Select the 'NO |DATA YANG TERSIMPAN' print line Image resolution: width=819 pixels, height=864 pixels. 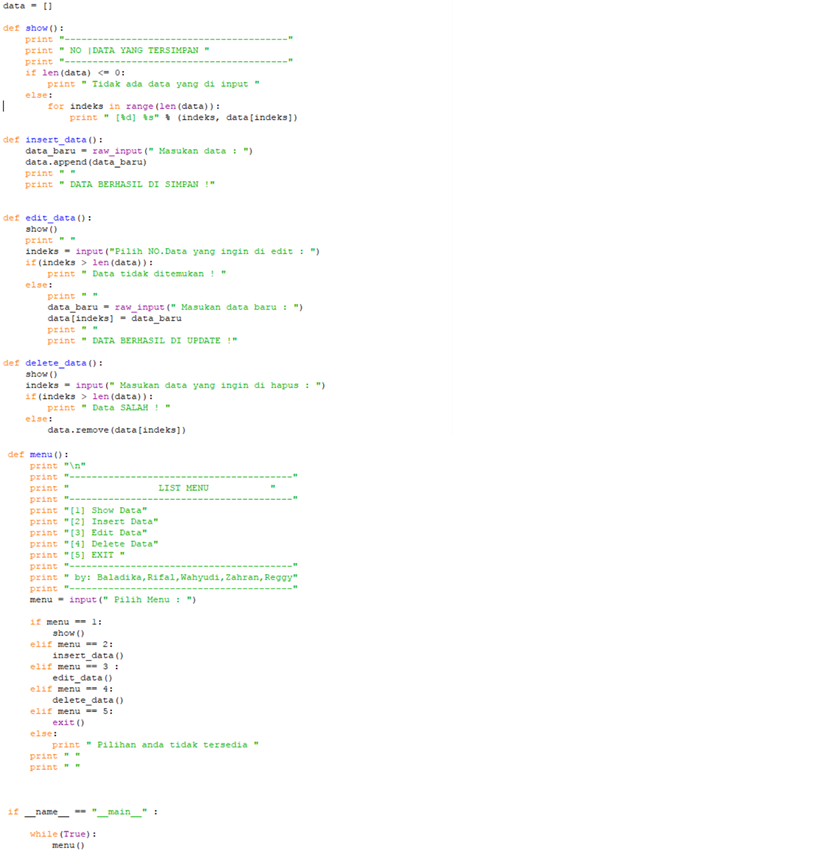(x=117, y=51)
